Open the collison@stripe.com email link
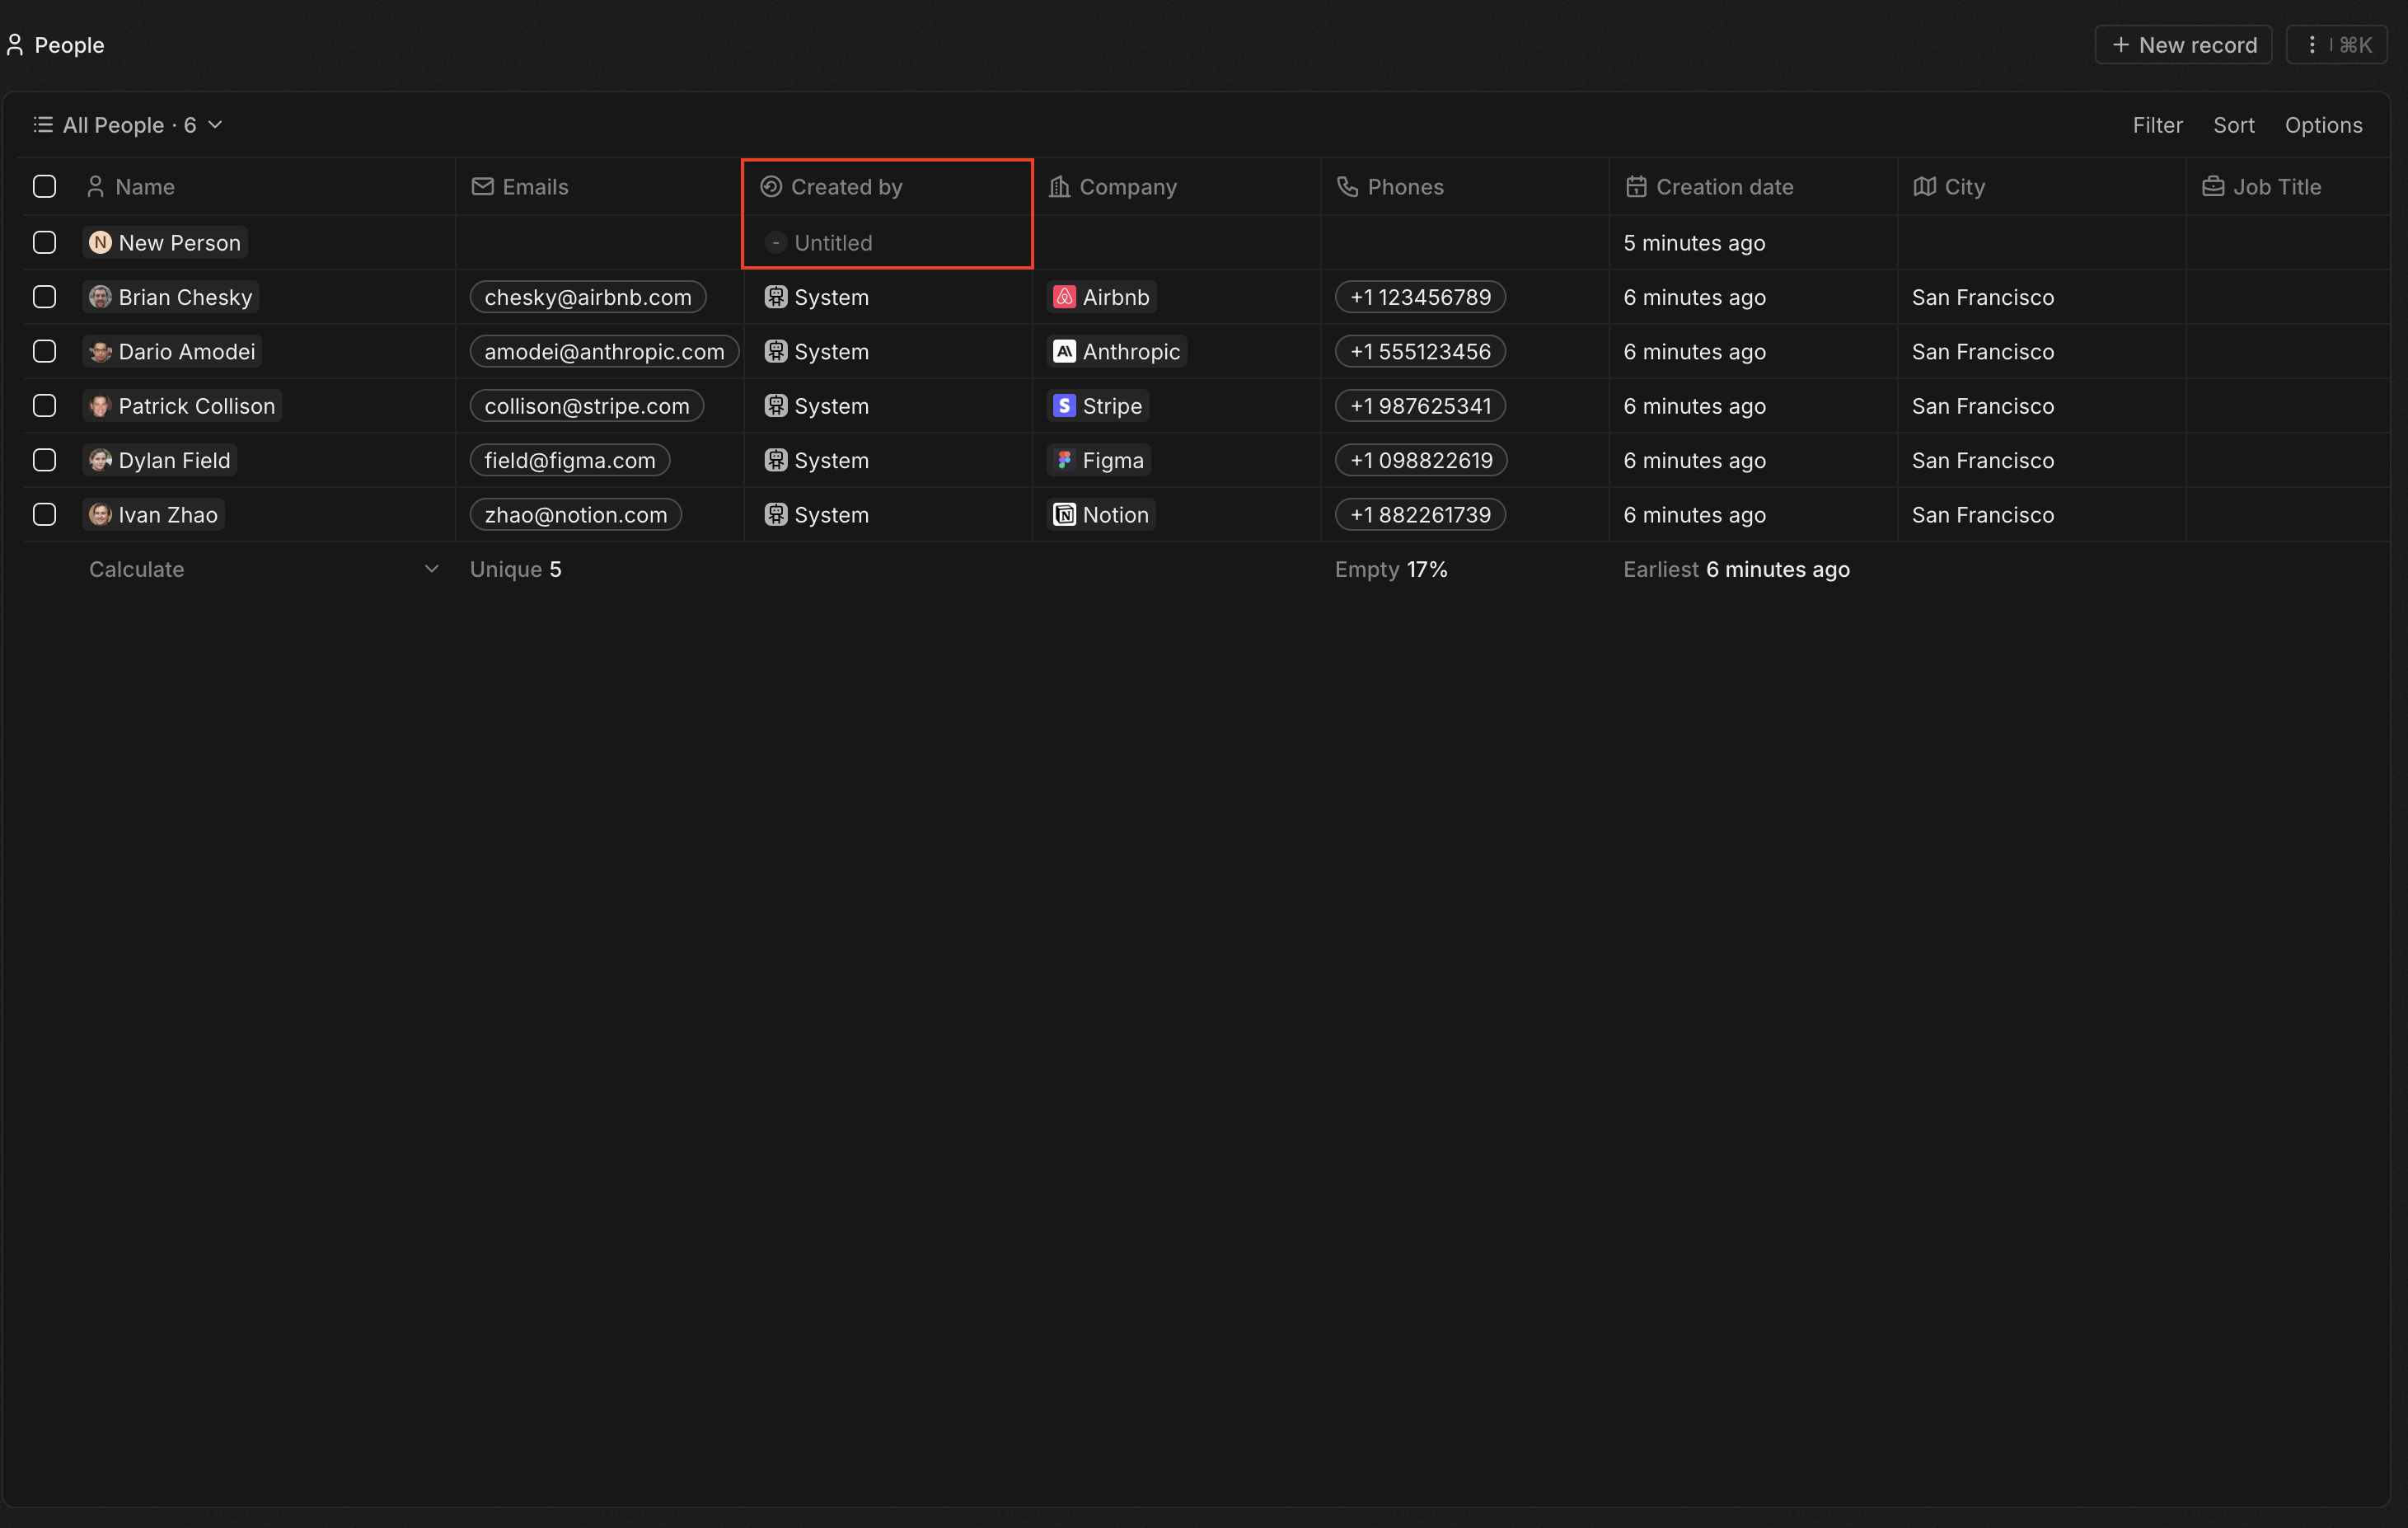Viewport: 2408px width, 1528px height. (x=587, y=406)
